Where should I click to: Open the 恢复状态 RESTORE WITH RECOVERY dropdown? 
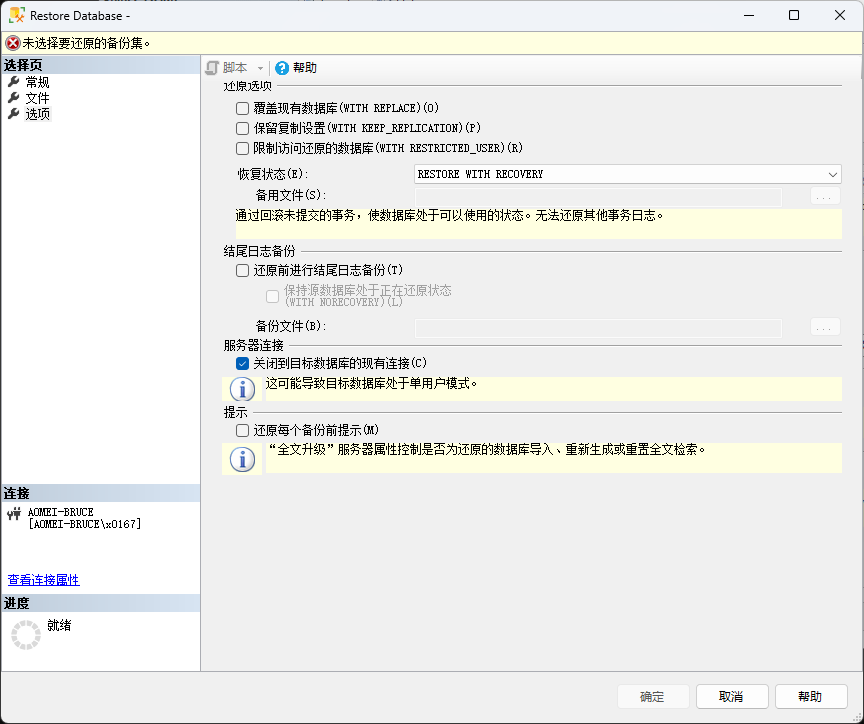click(627, 174)
